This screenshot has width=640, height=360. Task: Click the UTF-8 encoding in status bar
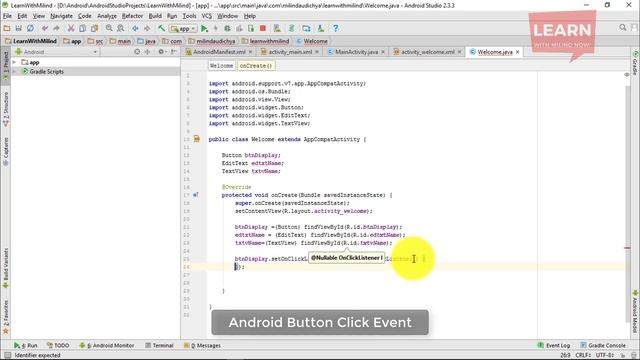(604, 355)
